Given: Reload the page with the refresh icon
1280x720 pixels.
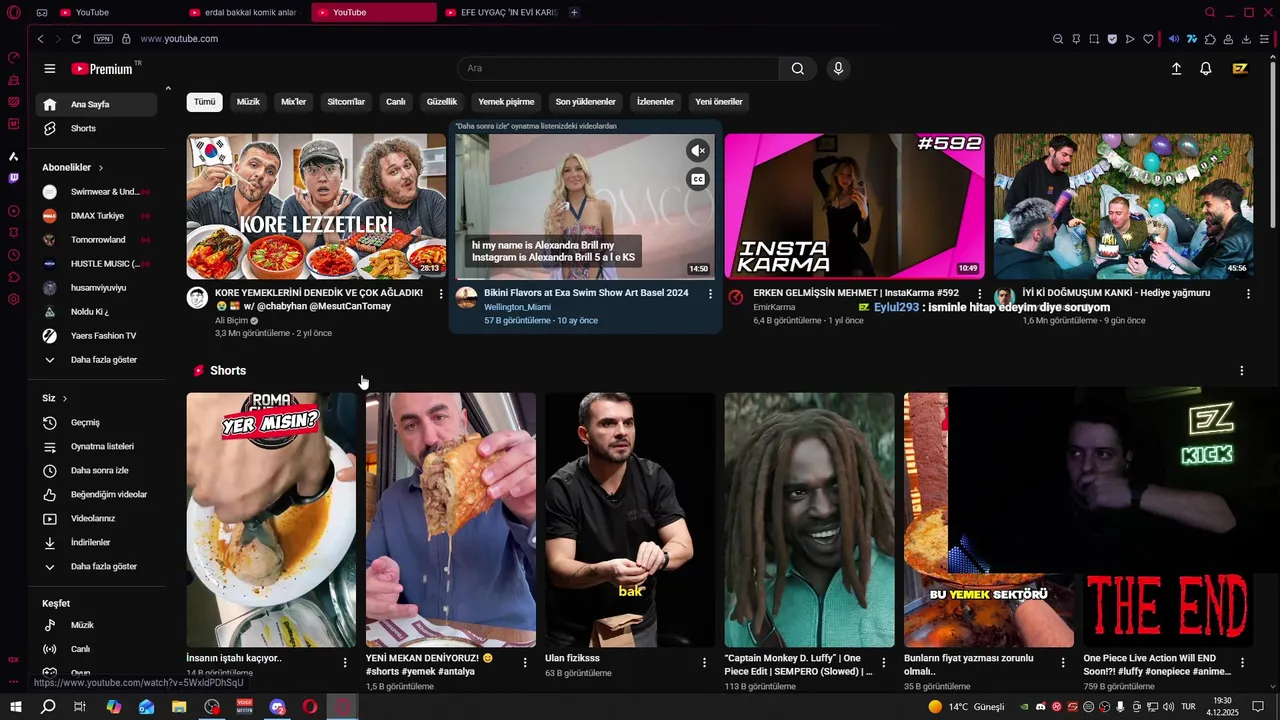Looking at the screenshot, I should [76, 39].
